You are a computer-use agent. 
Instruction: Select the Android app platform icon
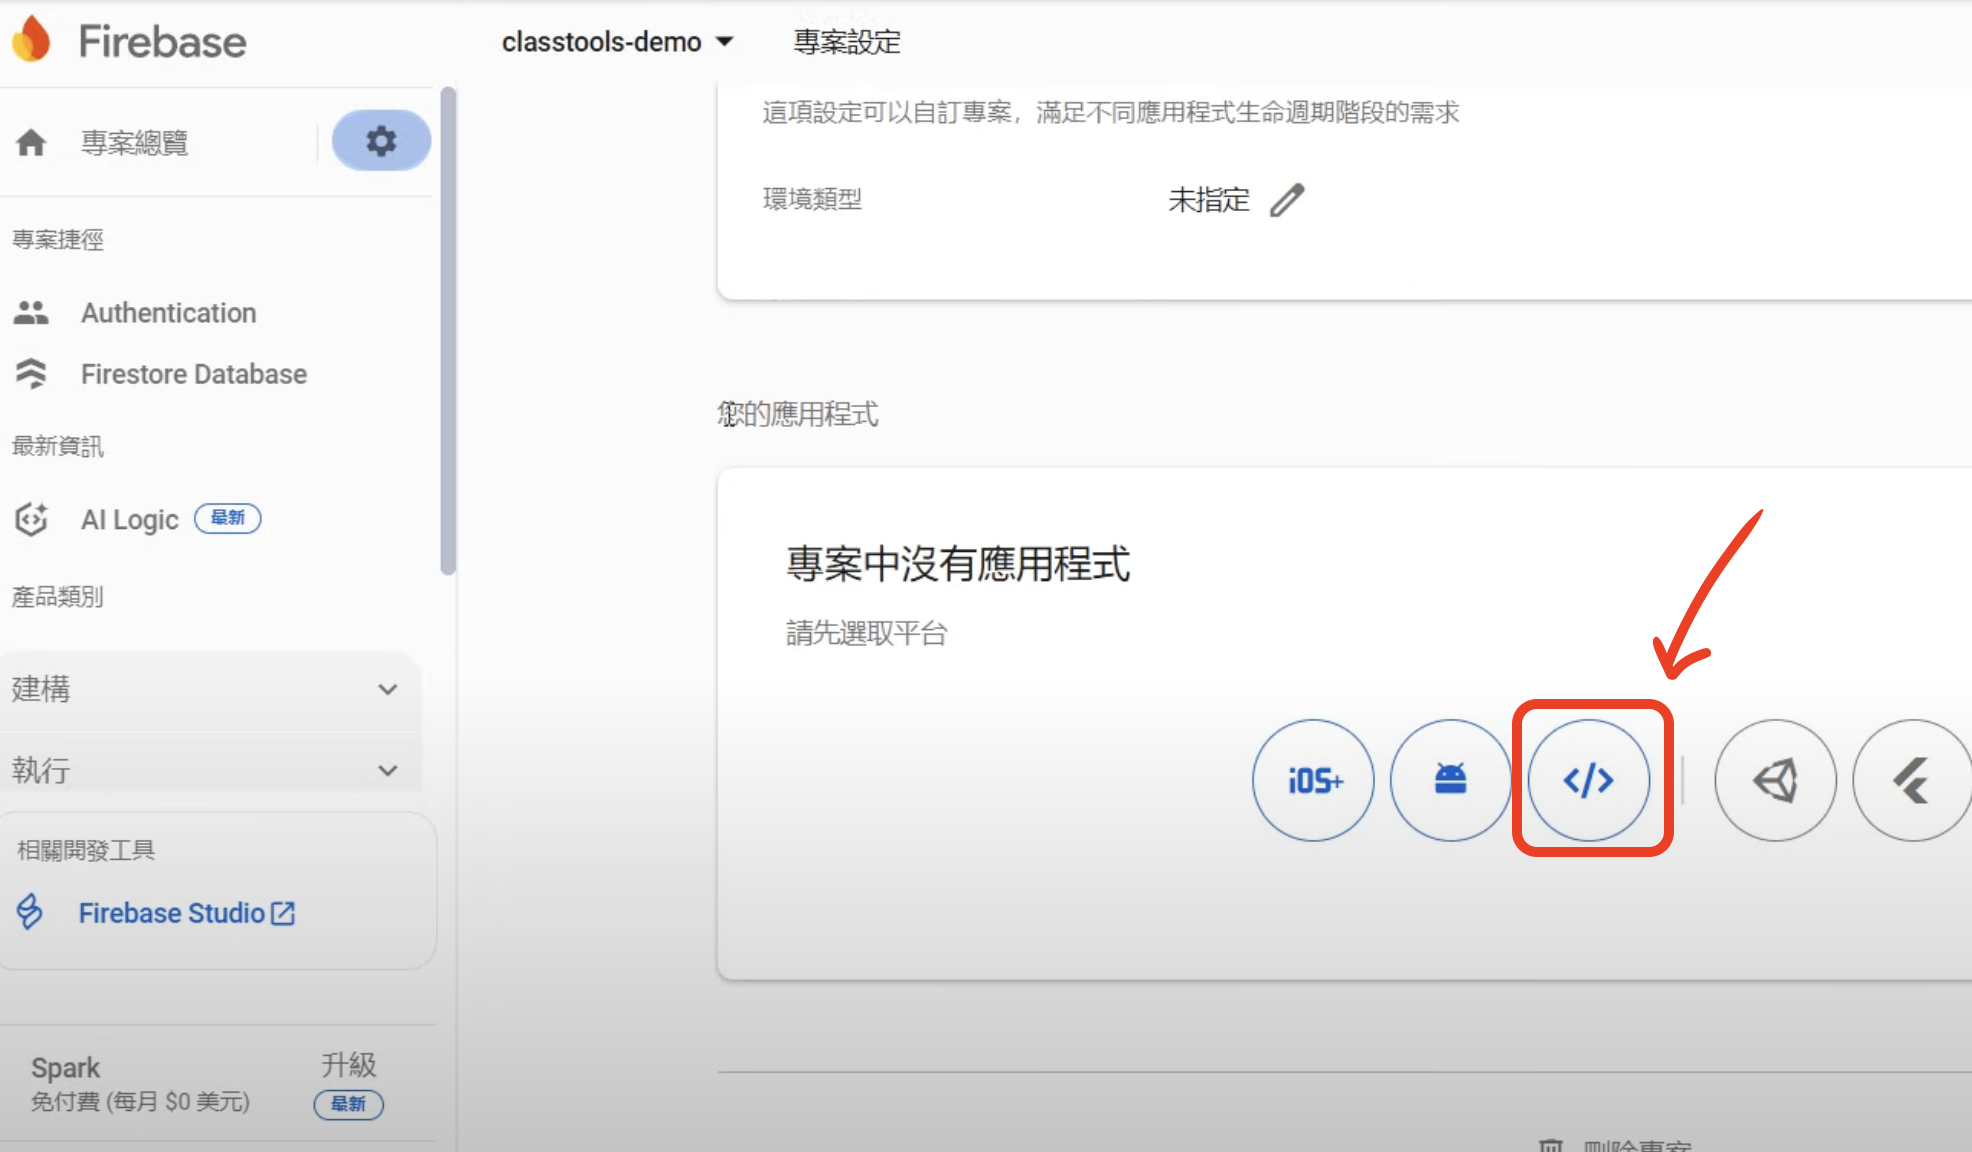pos(1450,780)
